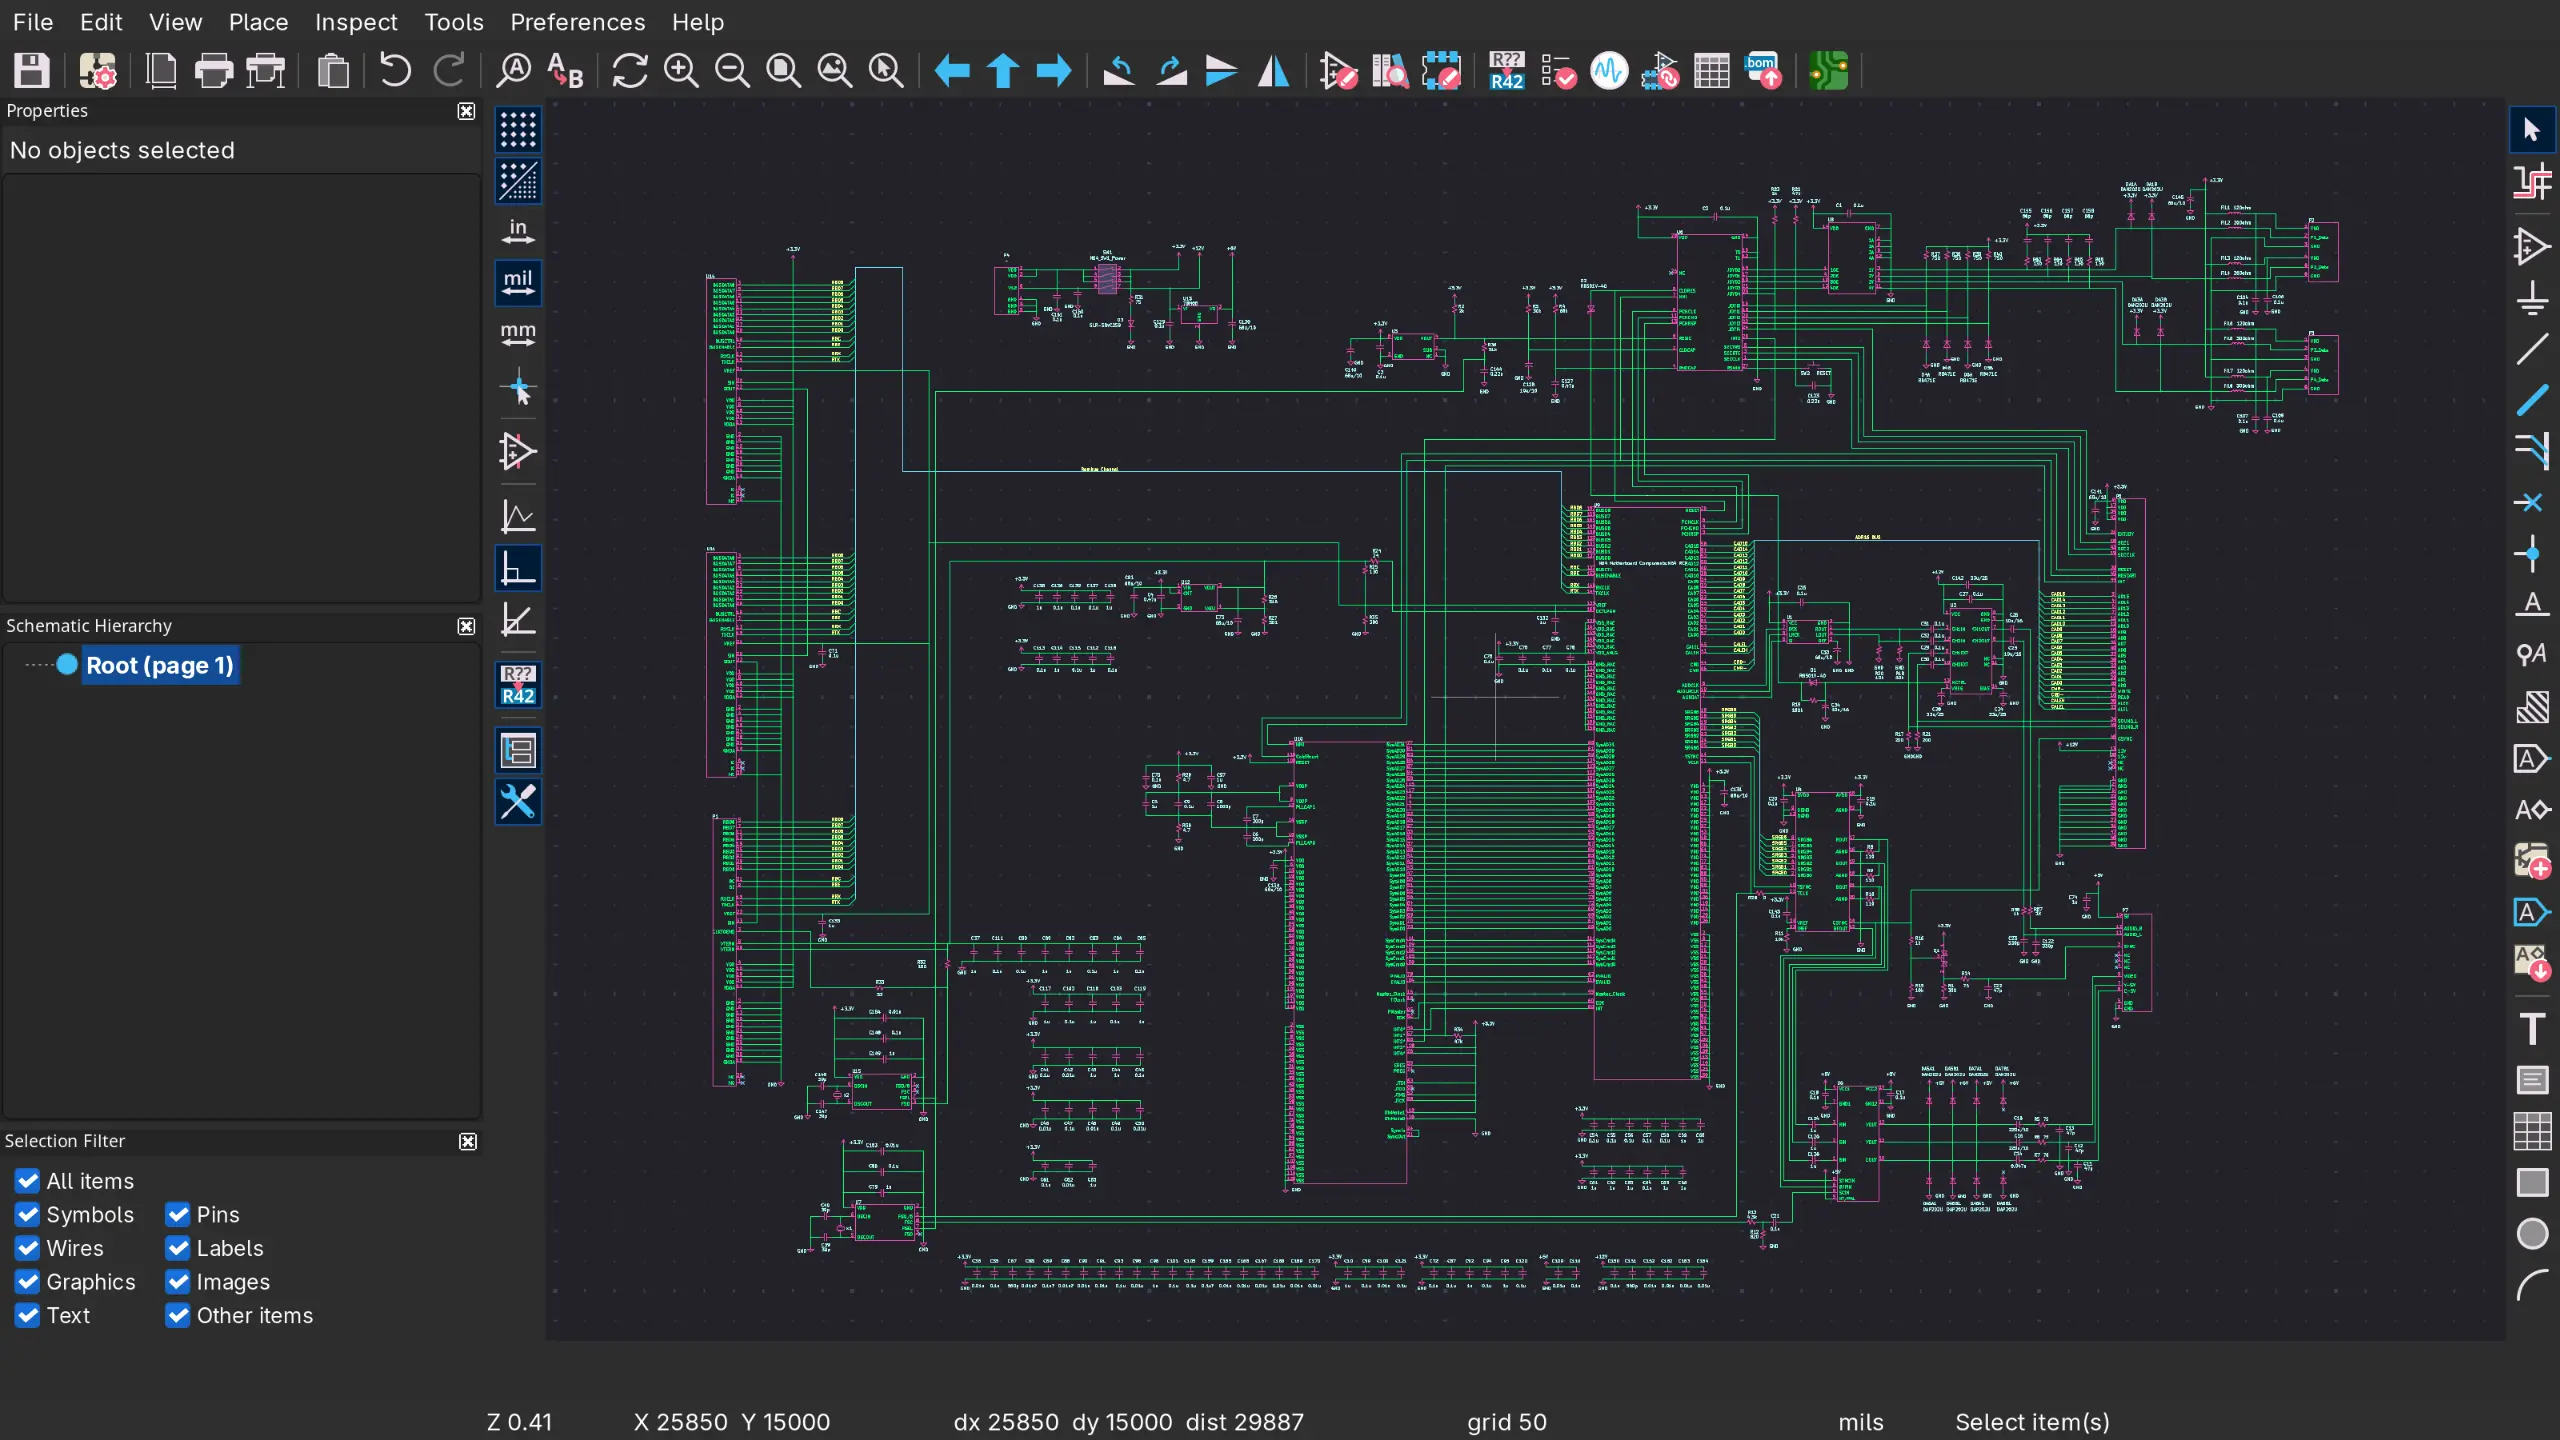The width and height of the screenshot is (2560, 1440).
Task: Mirror selection vertically
Action: (1221, 71)
